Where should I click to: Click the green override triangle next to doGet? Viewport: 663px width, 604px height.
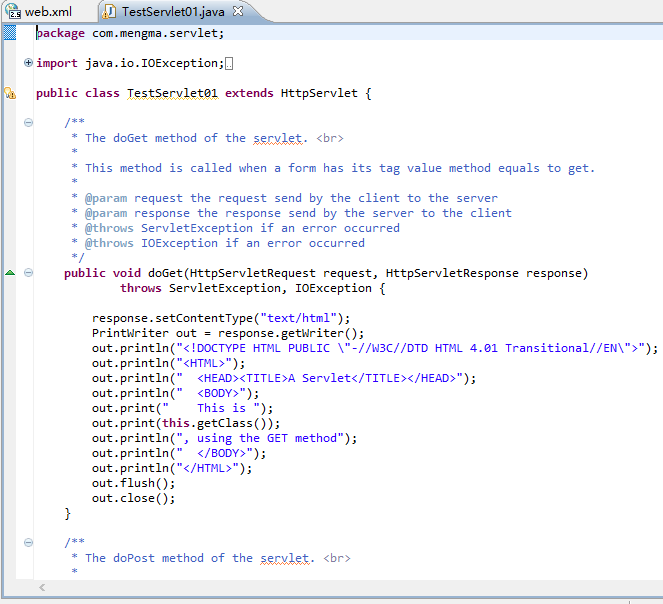pyautogui.click(x=10, y=273)
